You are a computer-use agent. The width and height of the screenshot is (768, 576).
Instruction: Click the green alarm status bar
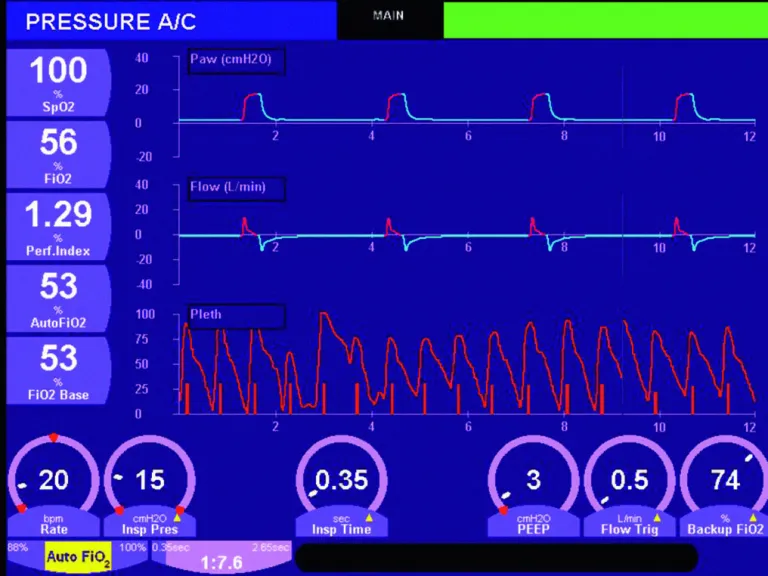pos(604,20)
